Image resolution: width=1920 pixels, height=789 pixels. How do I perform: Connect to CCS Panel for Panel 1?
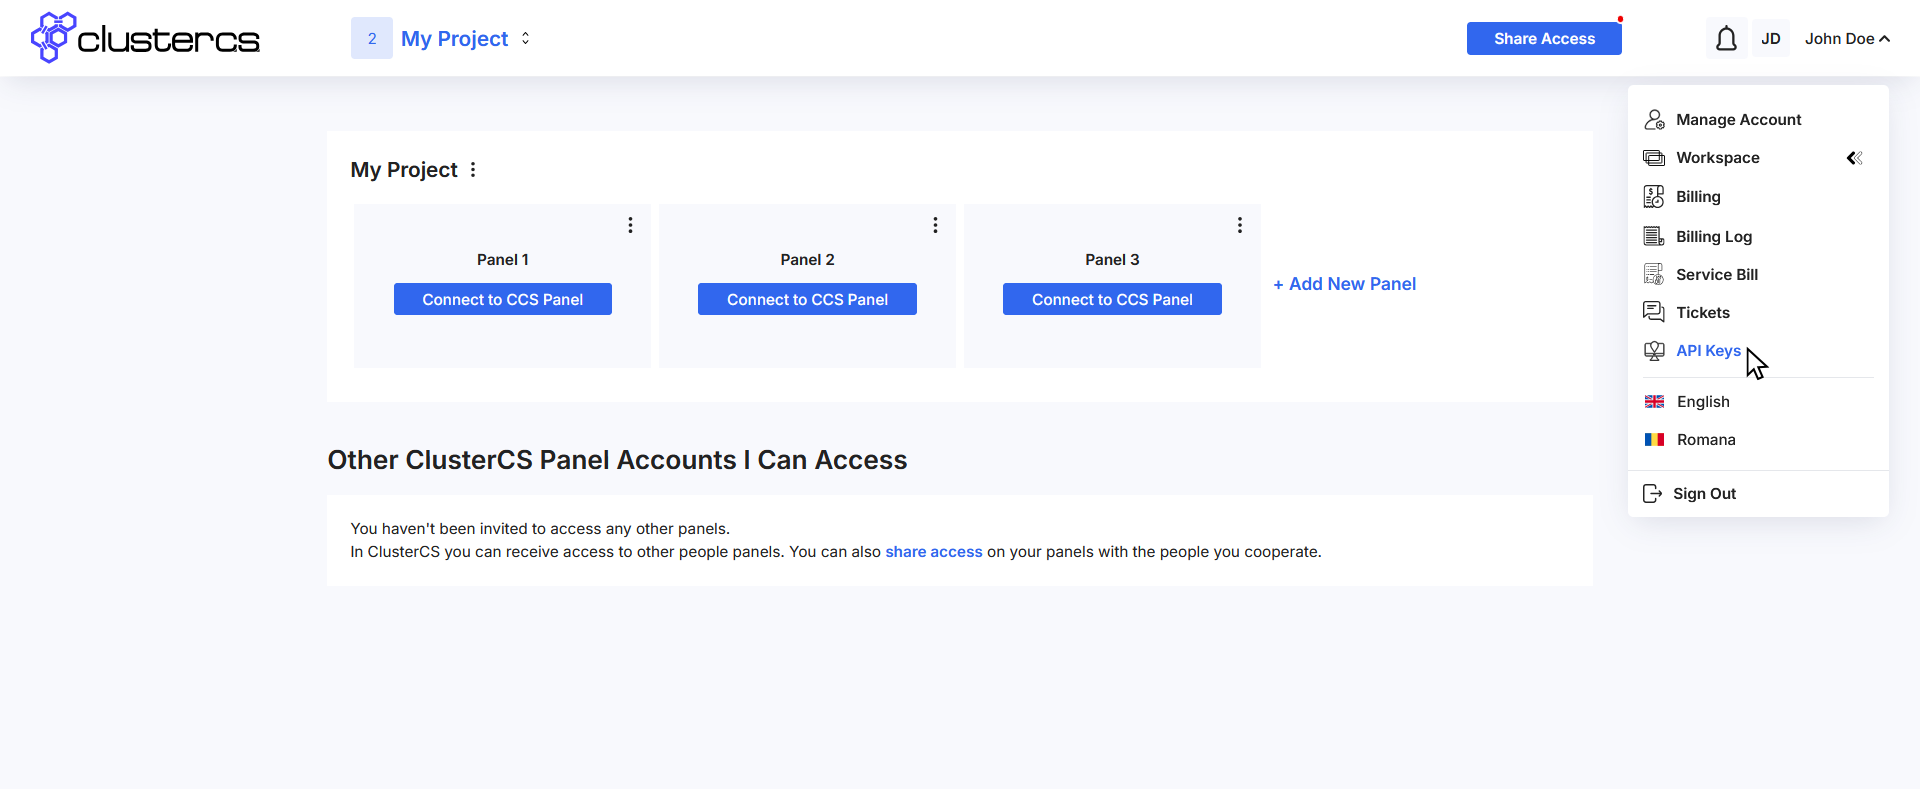503,299
